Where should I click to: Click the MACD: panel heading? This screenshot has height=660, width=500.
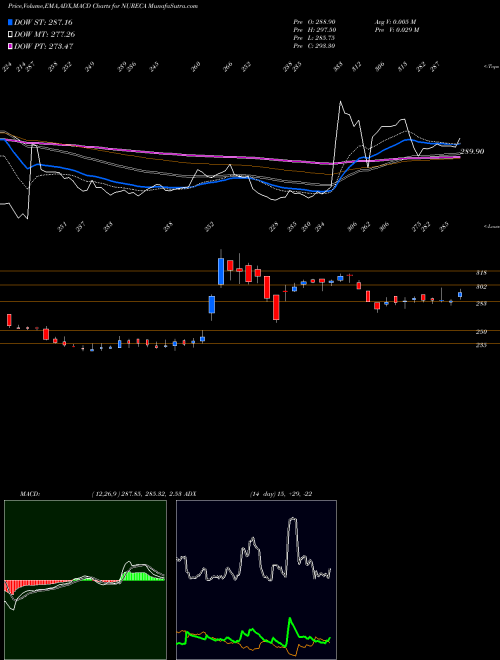coord(29,494)
